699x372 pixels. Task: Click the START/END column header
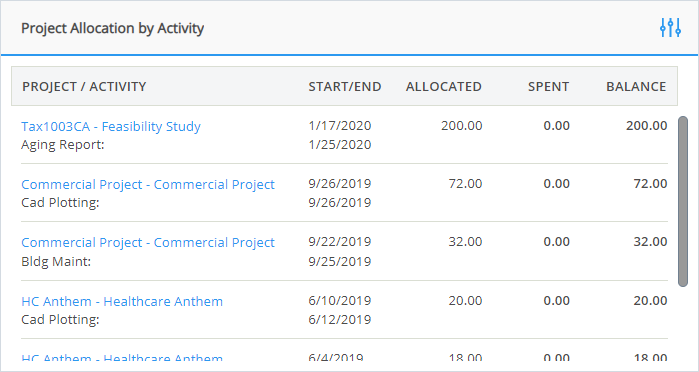point(345,87)
